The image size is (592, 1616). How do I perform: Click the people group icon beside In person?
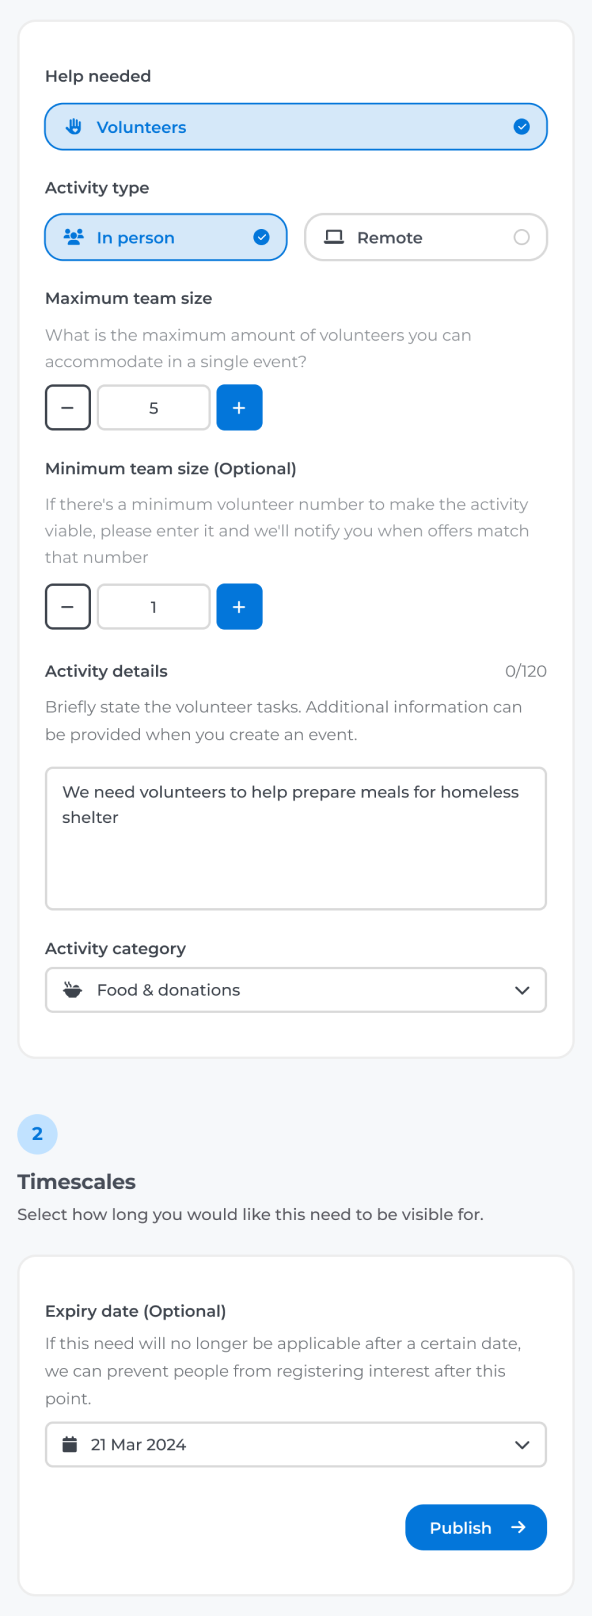(72, 237)
